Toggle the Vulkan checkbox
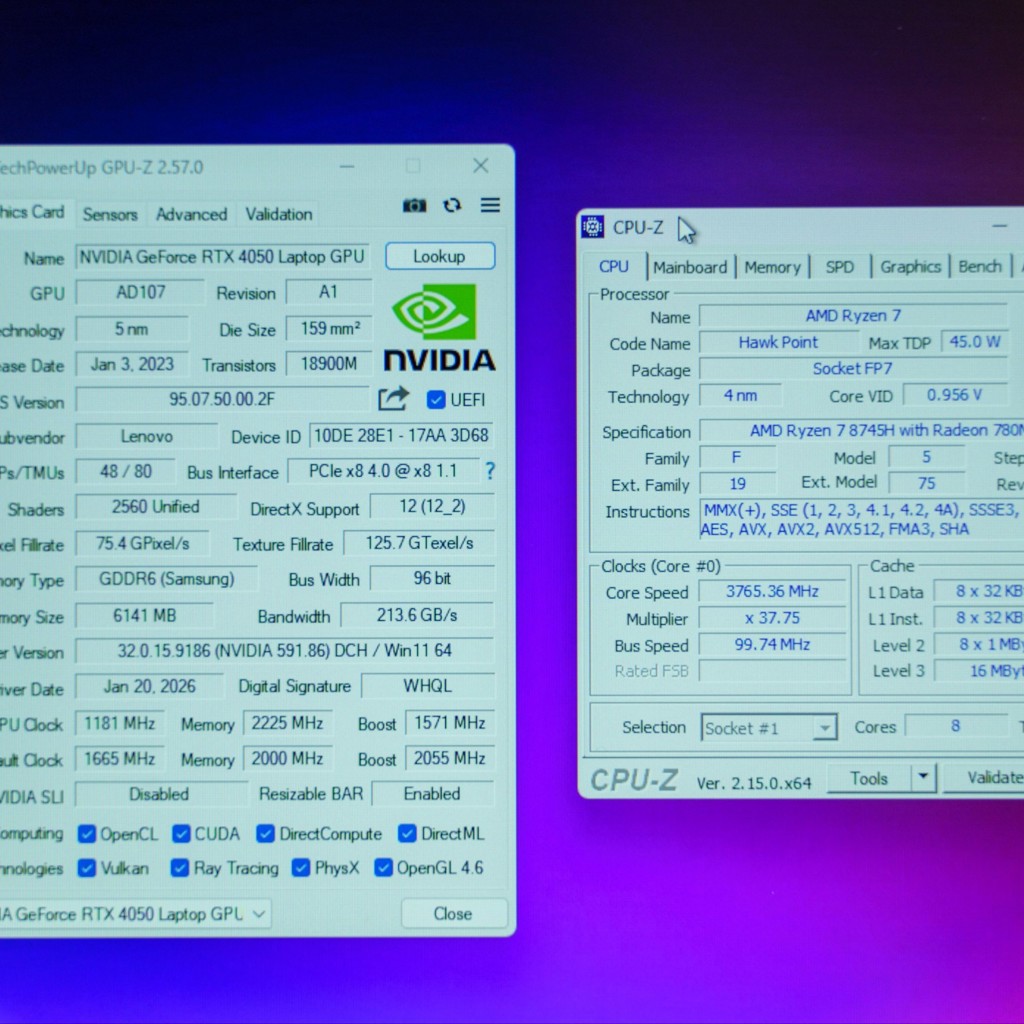1024x1024 pixels. click(x=86, y=868)
